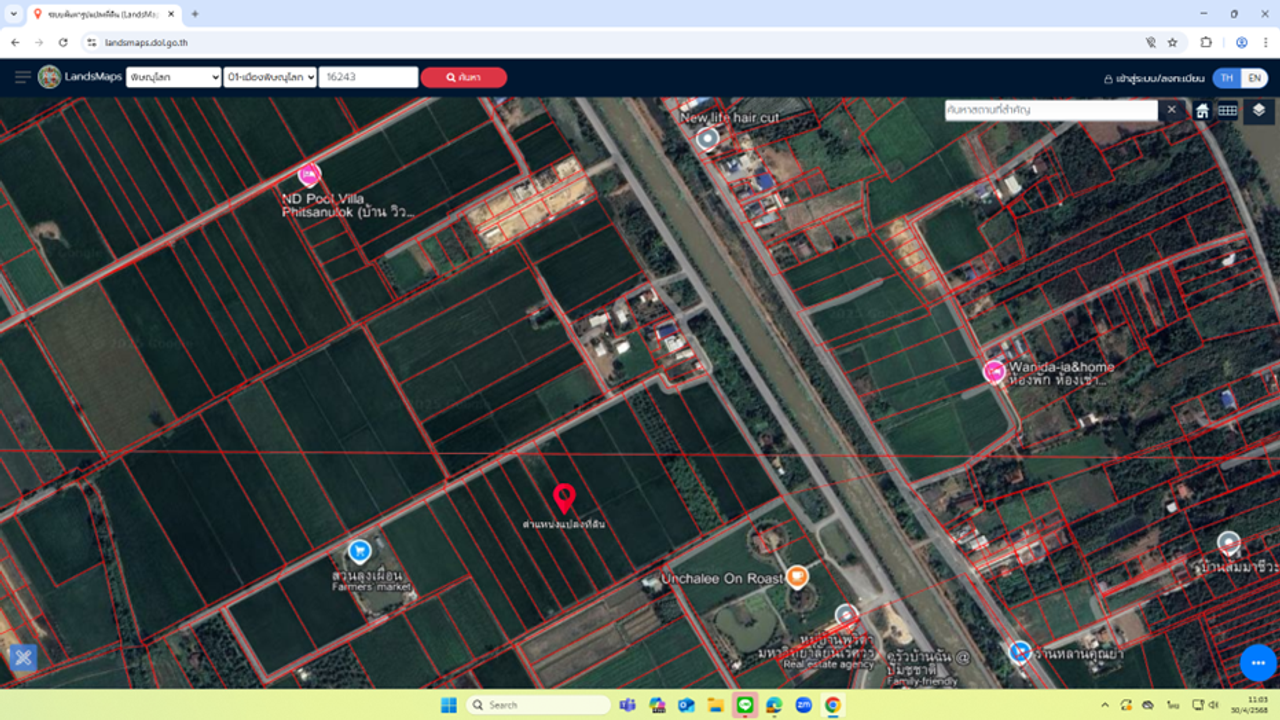Expand the province dropdown

pos(174,77)
